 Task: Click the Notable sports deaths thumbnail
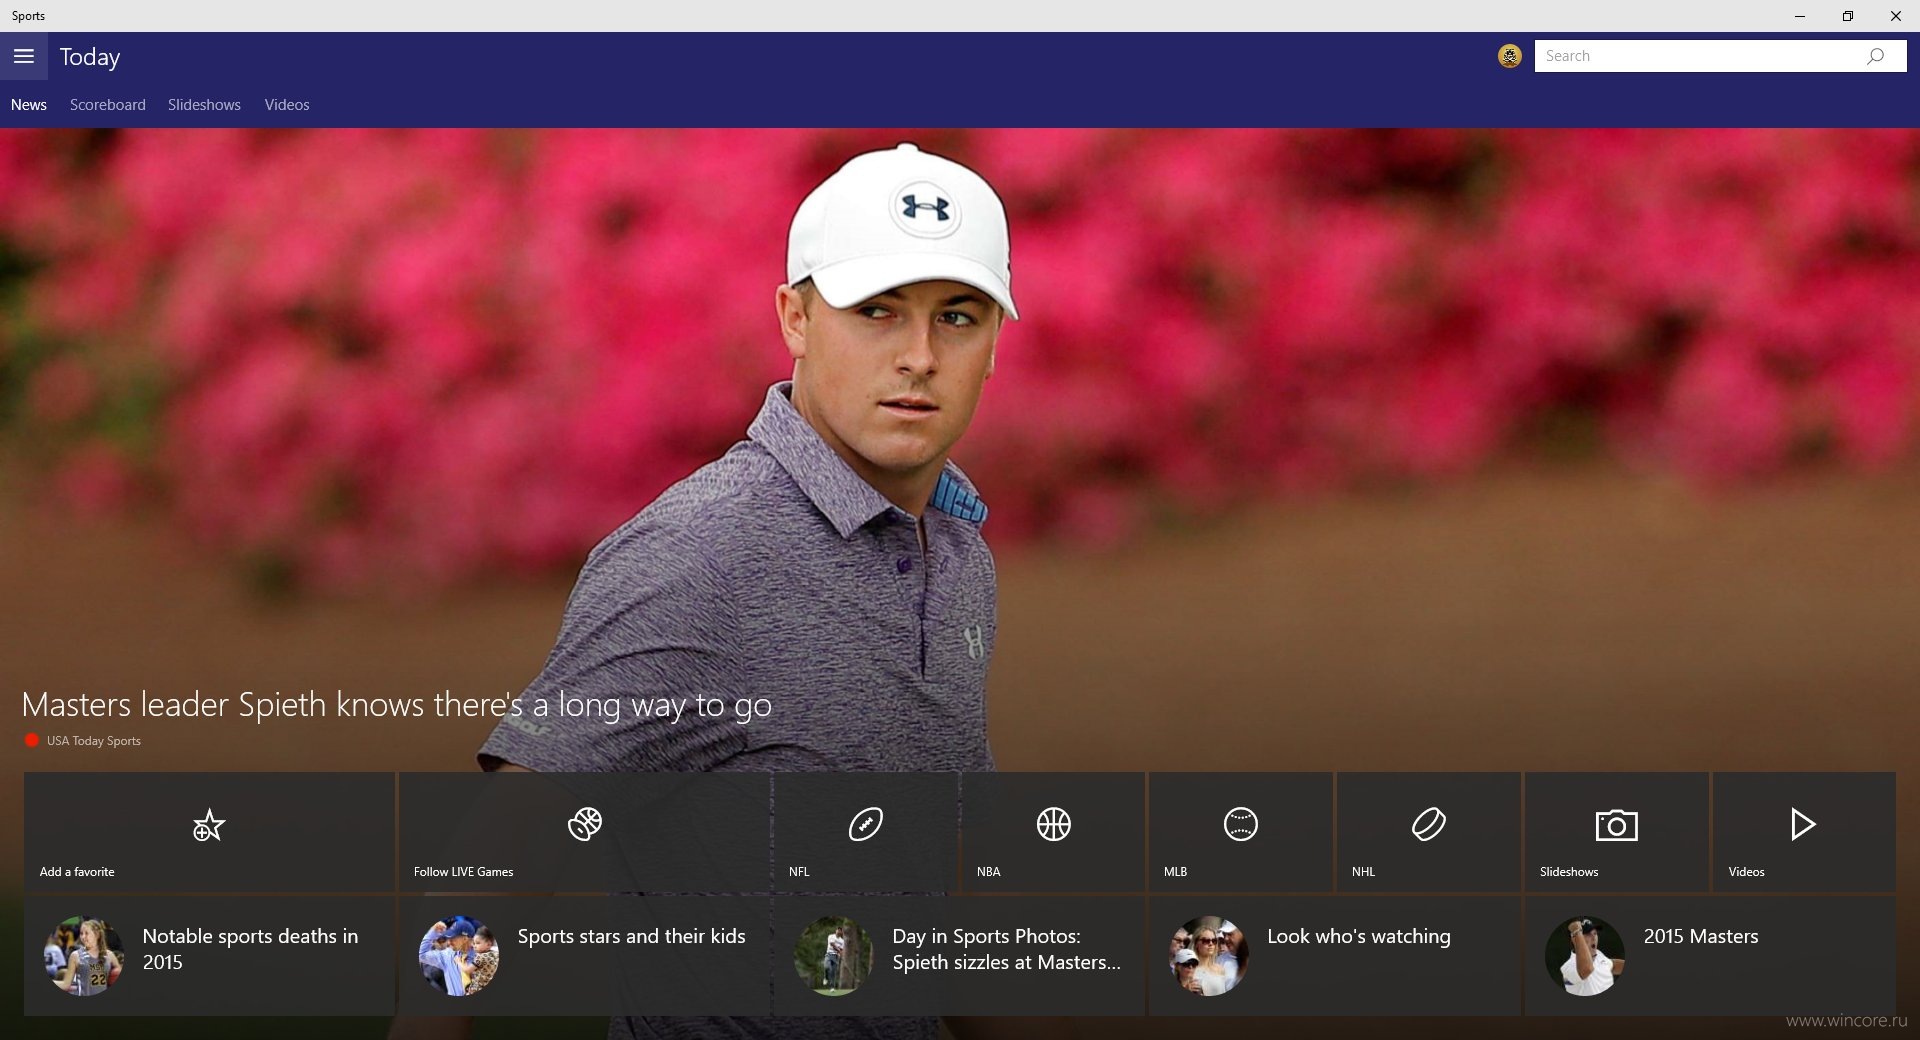pyautogui.click(x=84, y=956)
